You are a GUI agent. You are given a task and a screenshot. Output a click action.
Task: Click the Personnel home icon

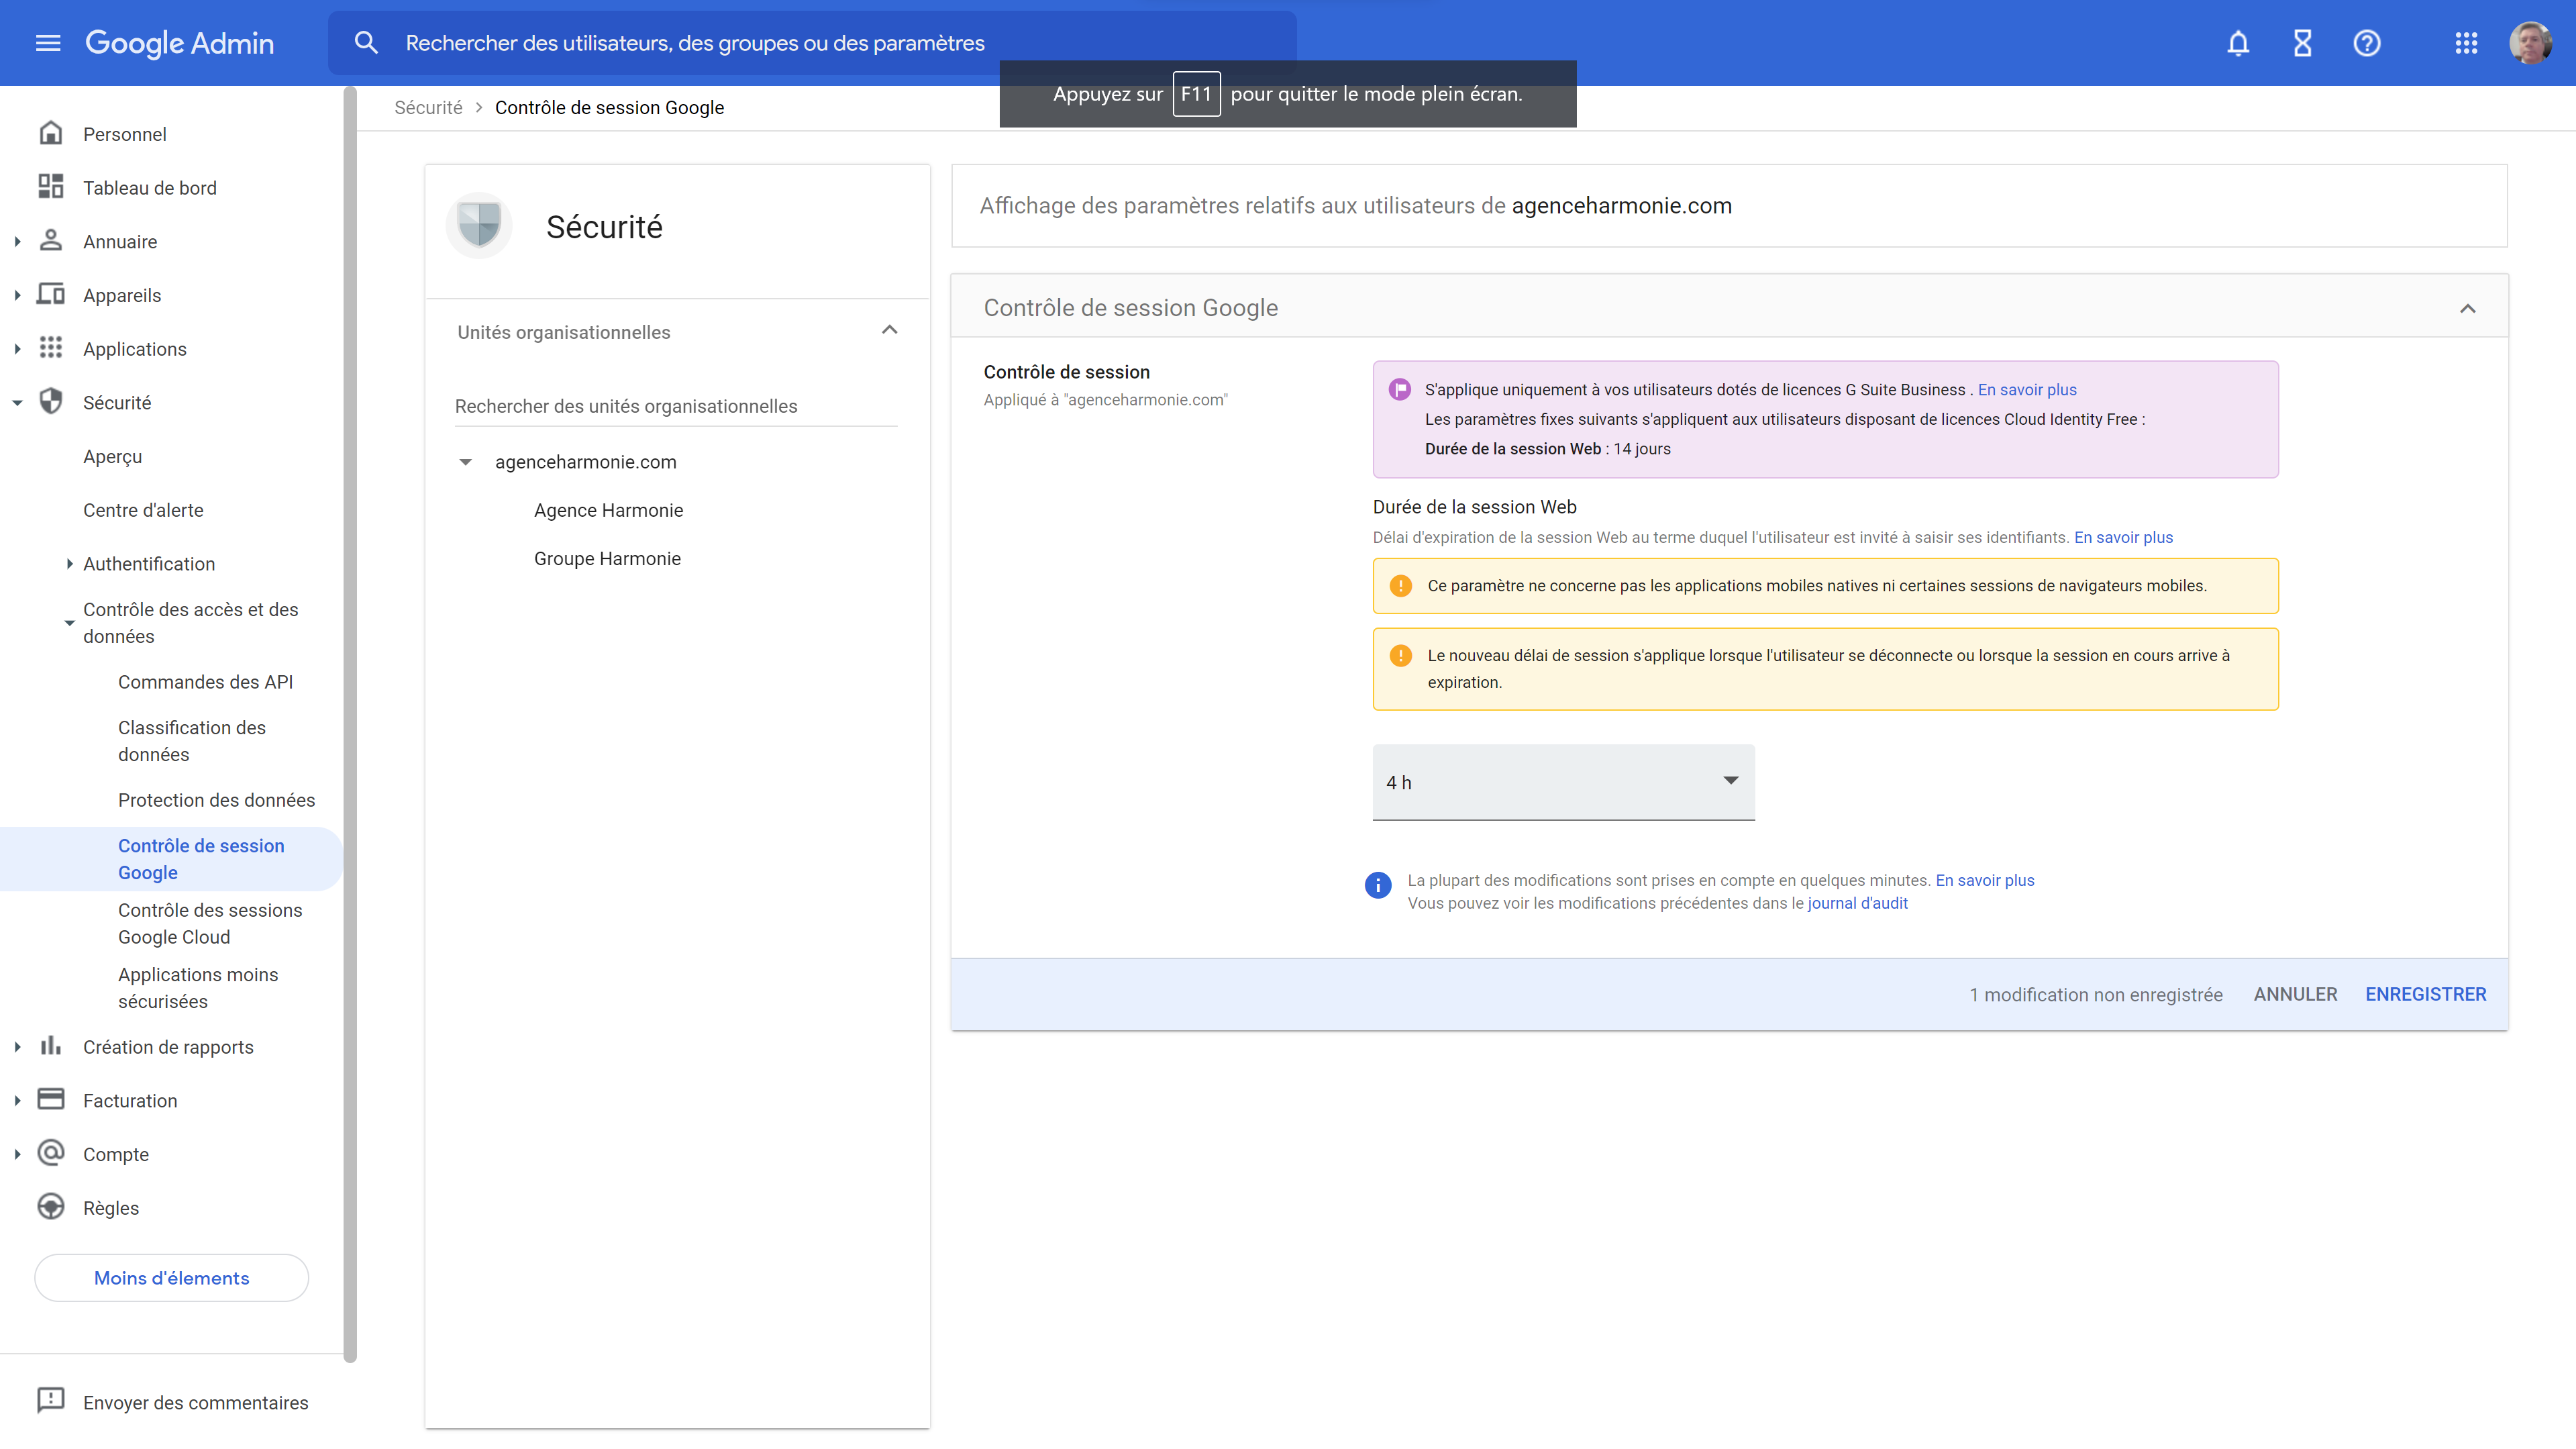point(51,133)
